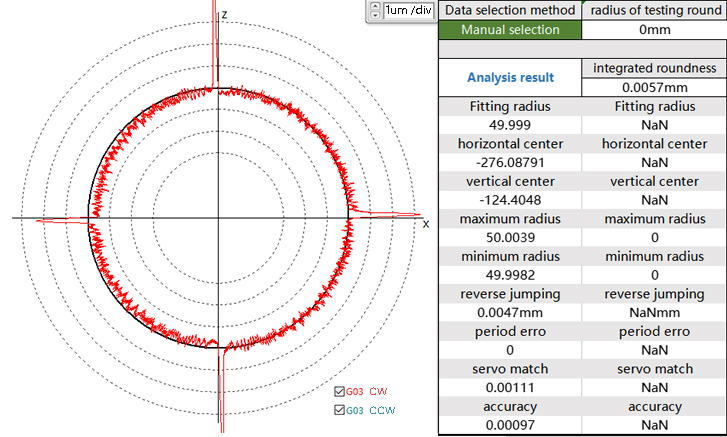This screenshot has width=727, height=437.
Task: Toggle the G03 CCW checkbox
Action: tap(339, 409)
